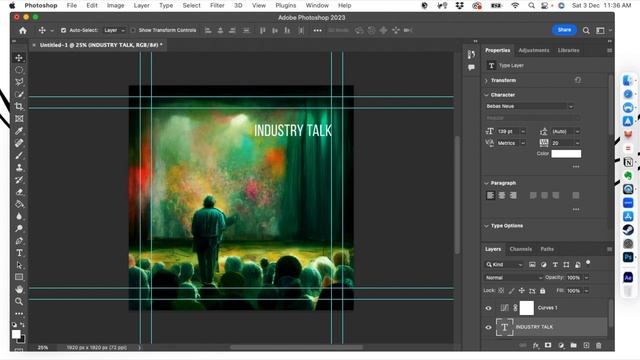Select the Move tool in the toolbar

coord(19,58)
